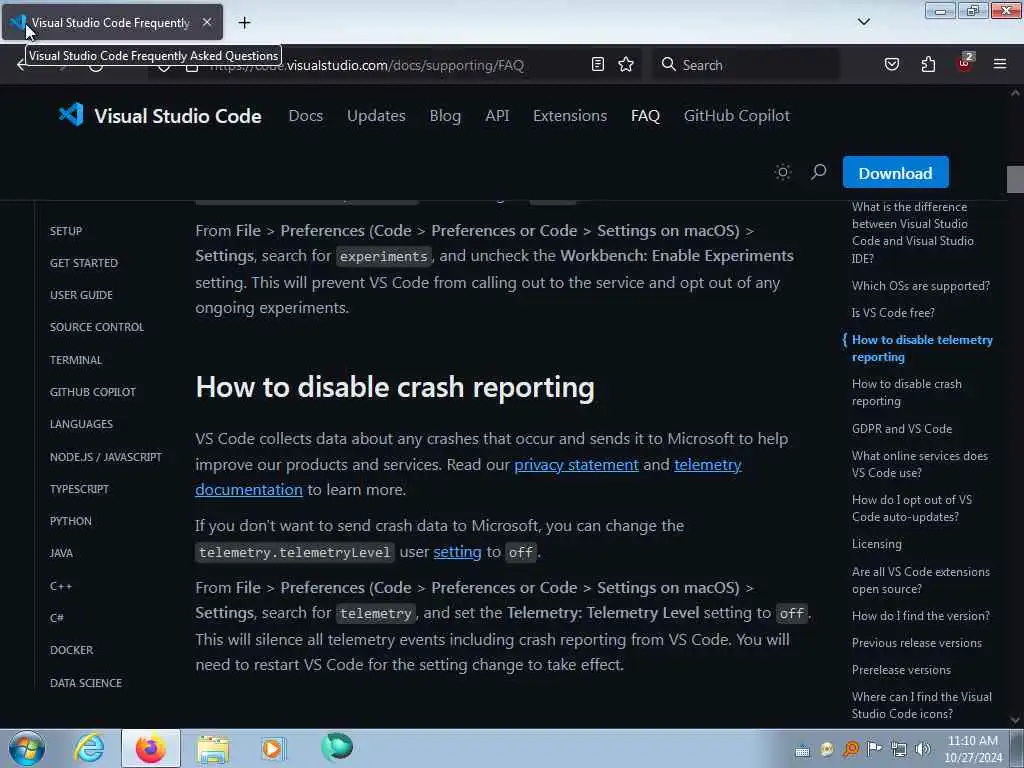Expand the GET STARTED sidebar section
The image size is (1024, 768).
coord(84,263)
